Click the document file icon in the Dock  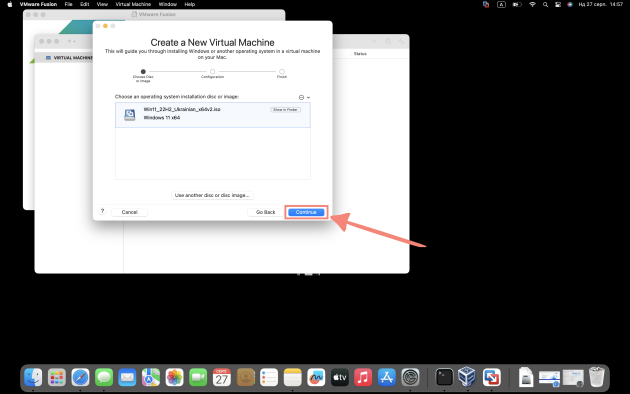pos(526,377)
